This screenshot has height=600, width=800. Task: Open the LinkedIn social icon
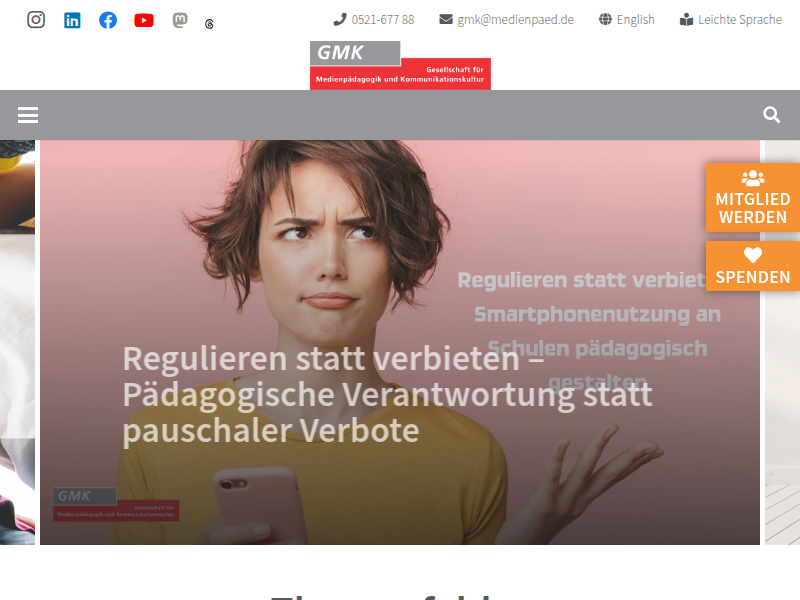click(72, 20)
